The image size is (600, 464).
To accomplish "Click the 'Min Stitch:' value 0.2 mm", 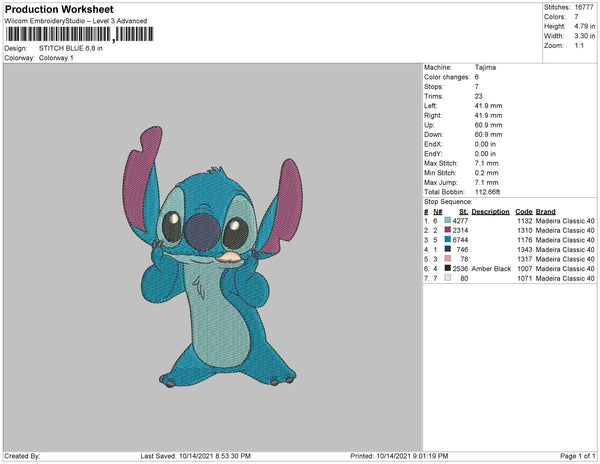I will [486, 173].
